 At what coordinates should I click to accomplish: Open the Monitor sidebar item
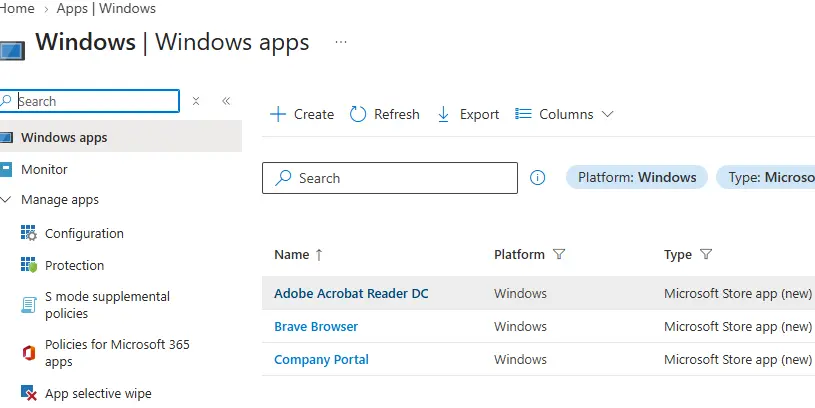44,169
